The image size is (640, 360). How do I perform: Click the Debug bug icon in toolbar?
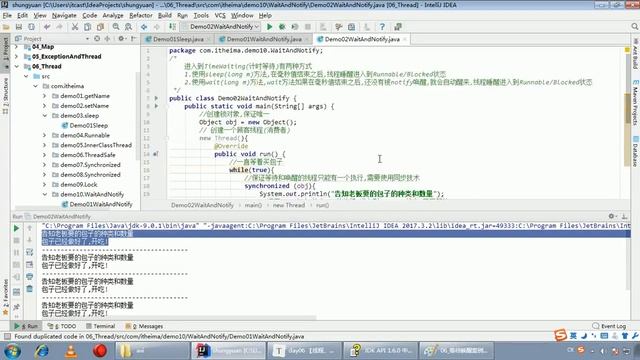[x=282, y=27]
